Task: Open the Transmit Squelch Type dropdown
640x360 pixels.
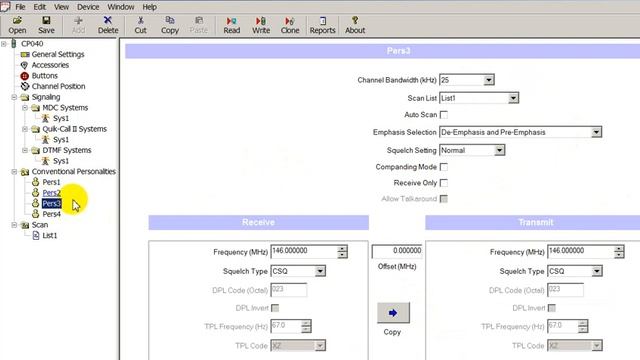Action: 597,271
